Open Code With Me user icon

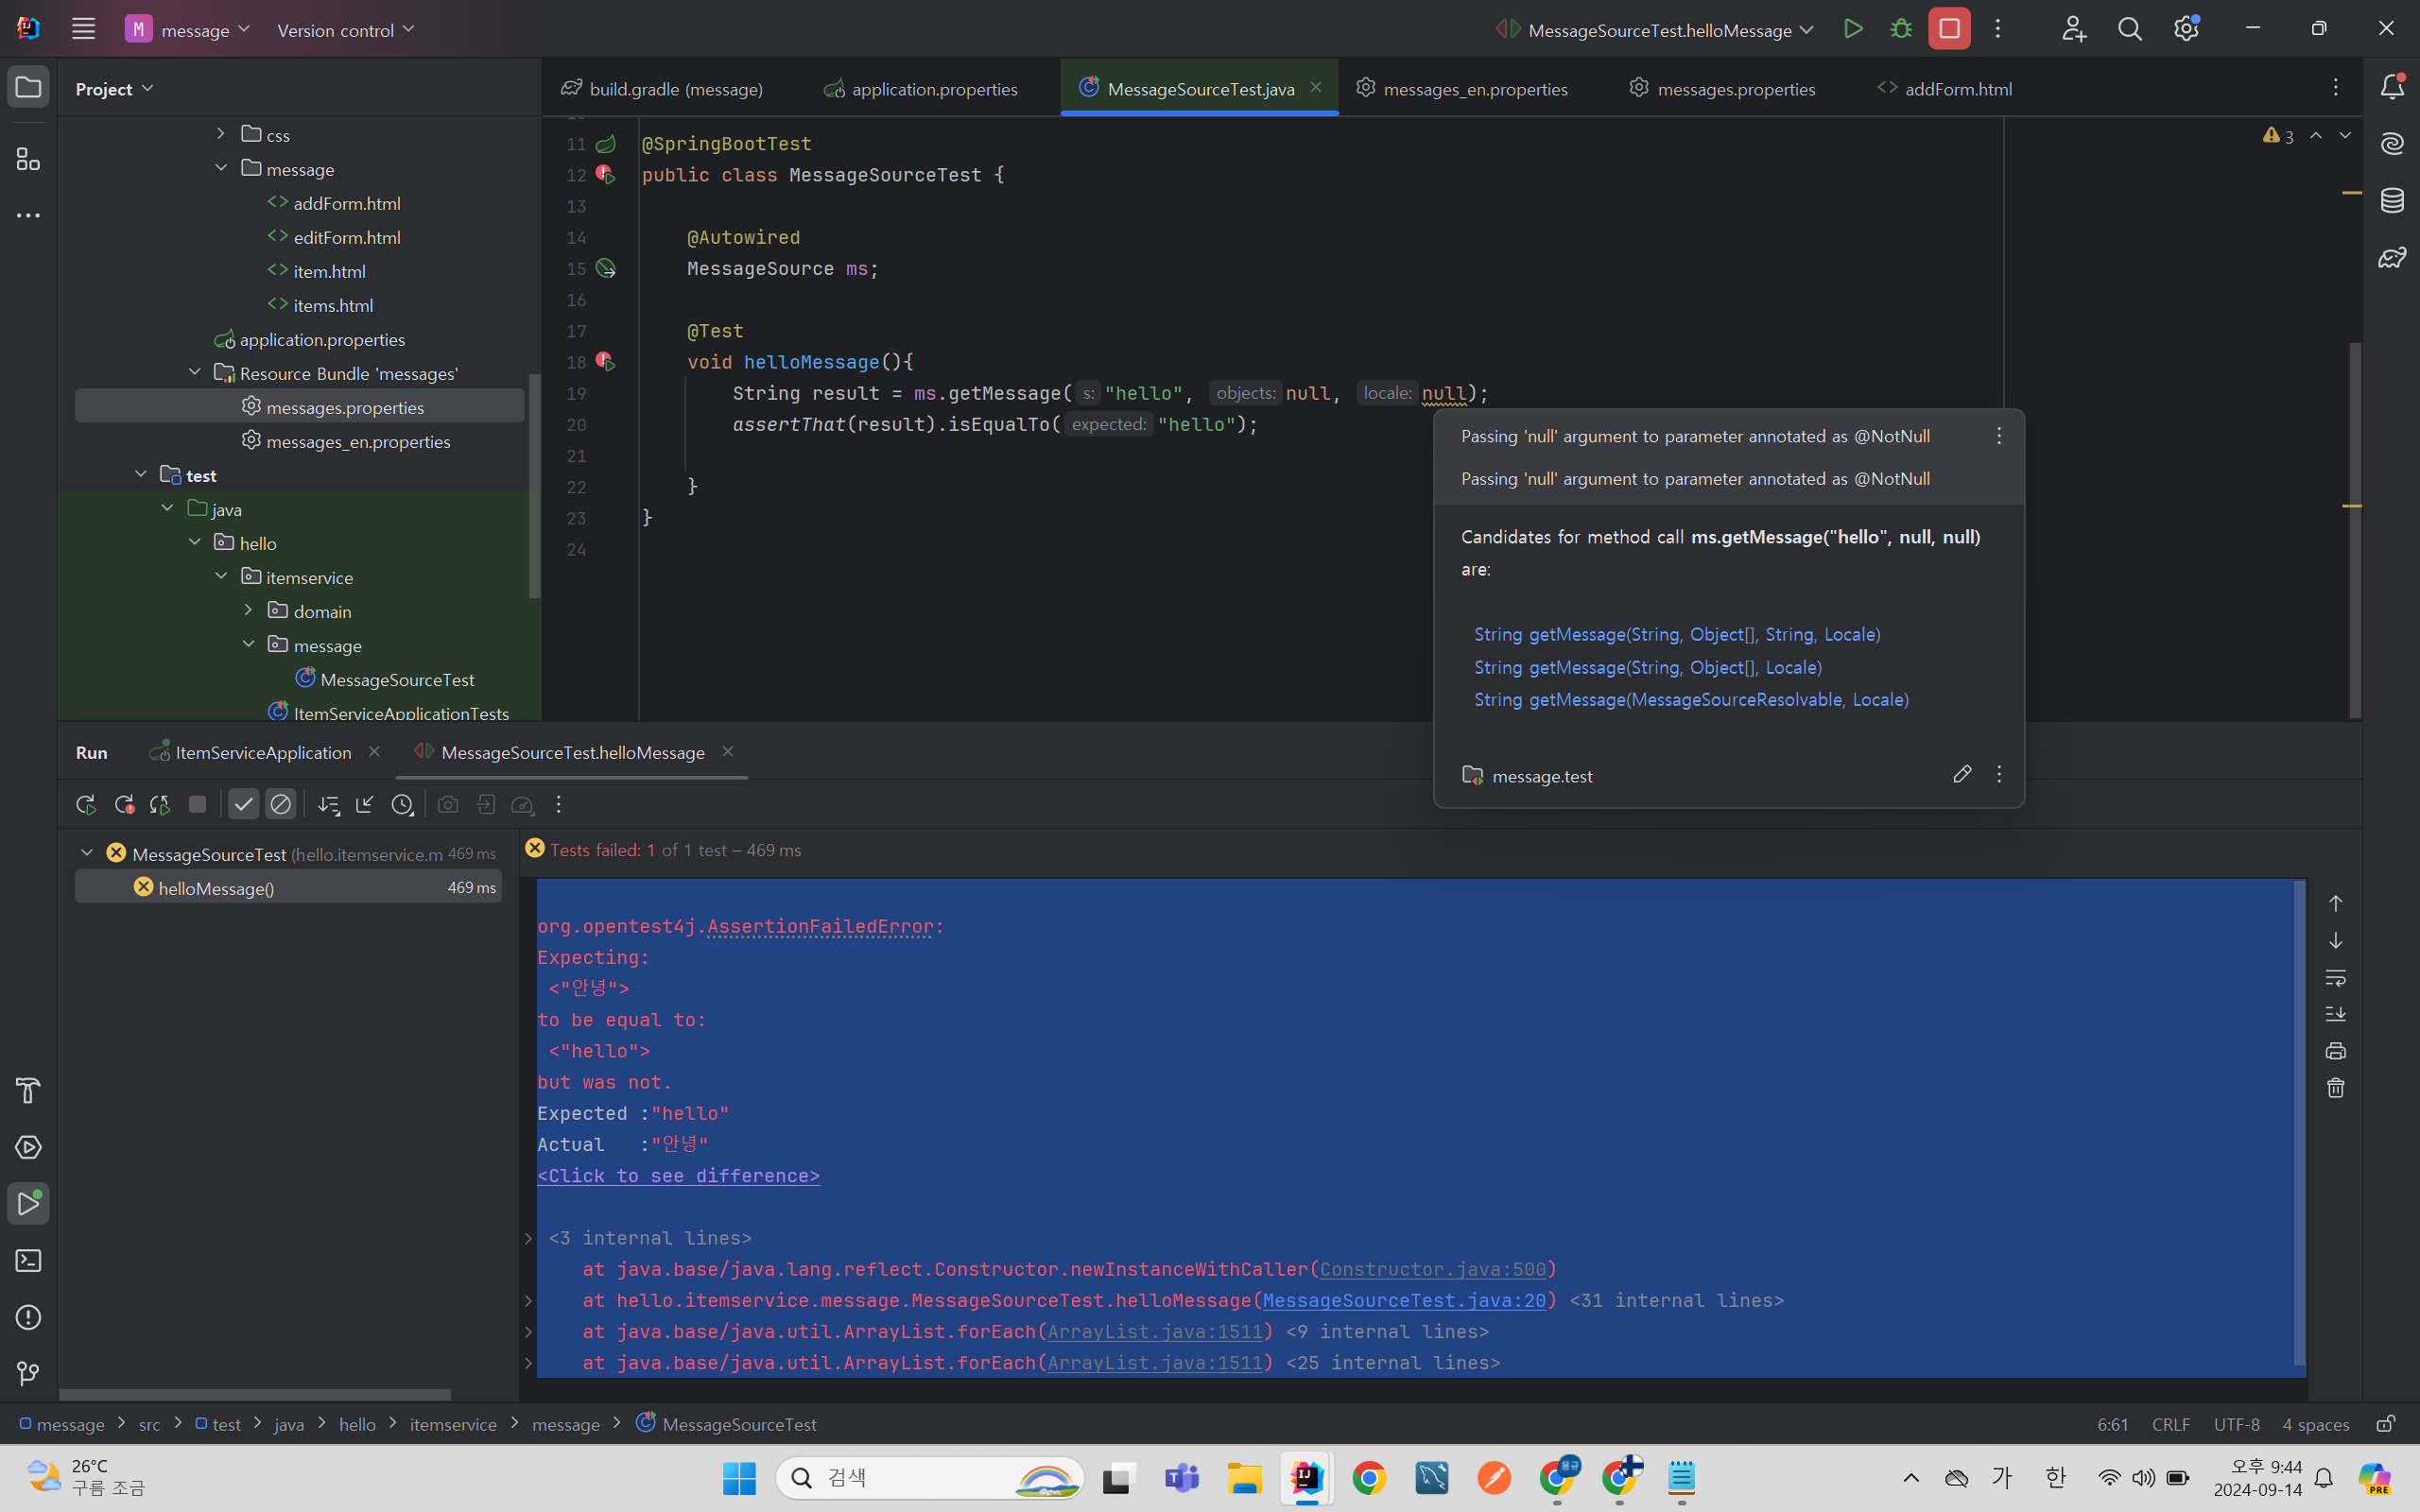pos(2074,29)
